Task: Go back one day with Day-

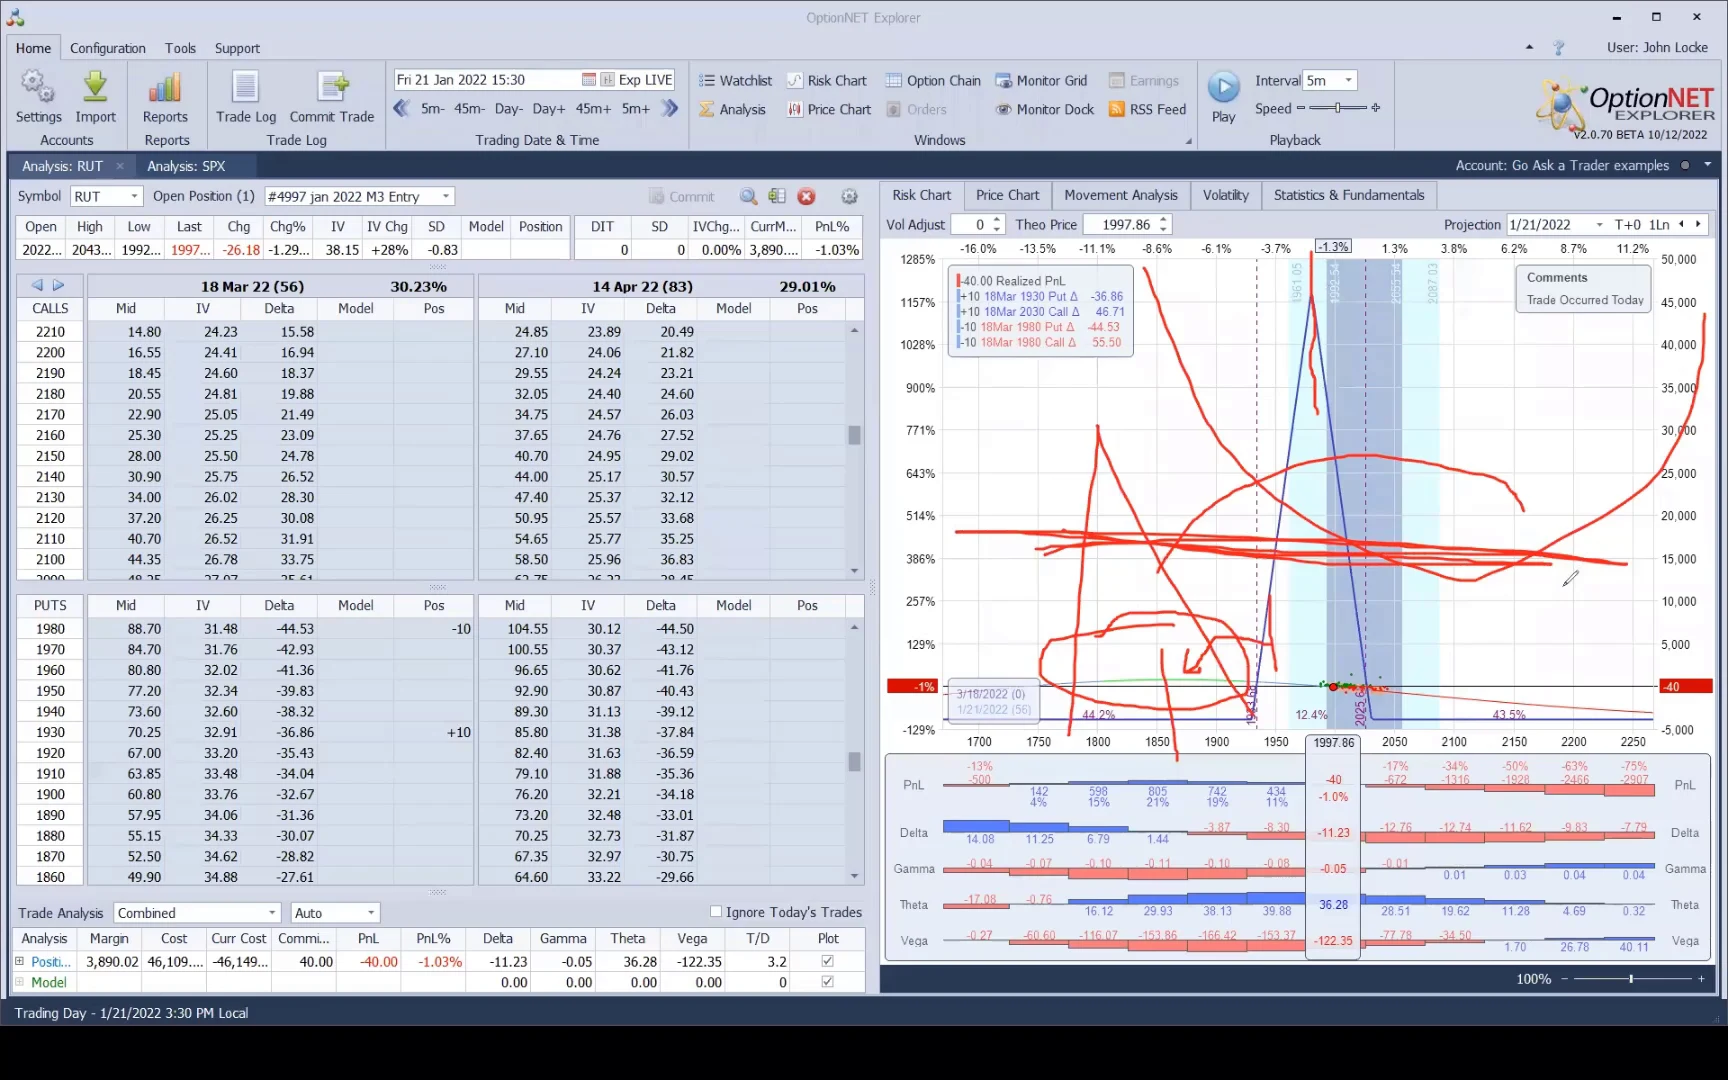Action: tap(508, 109)
